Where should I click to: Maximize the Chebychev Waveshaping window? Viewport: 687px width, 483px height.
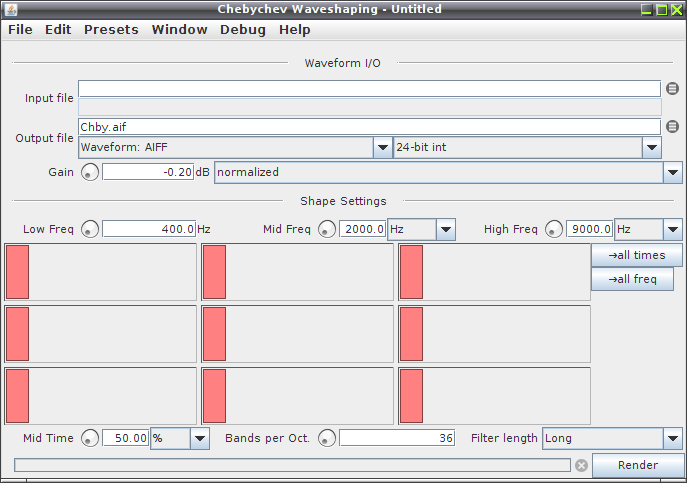662,10
